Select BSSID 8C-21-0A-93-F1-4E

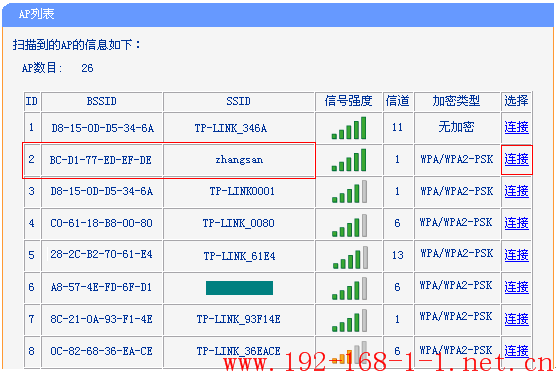[x=101, y=319]
